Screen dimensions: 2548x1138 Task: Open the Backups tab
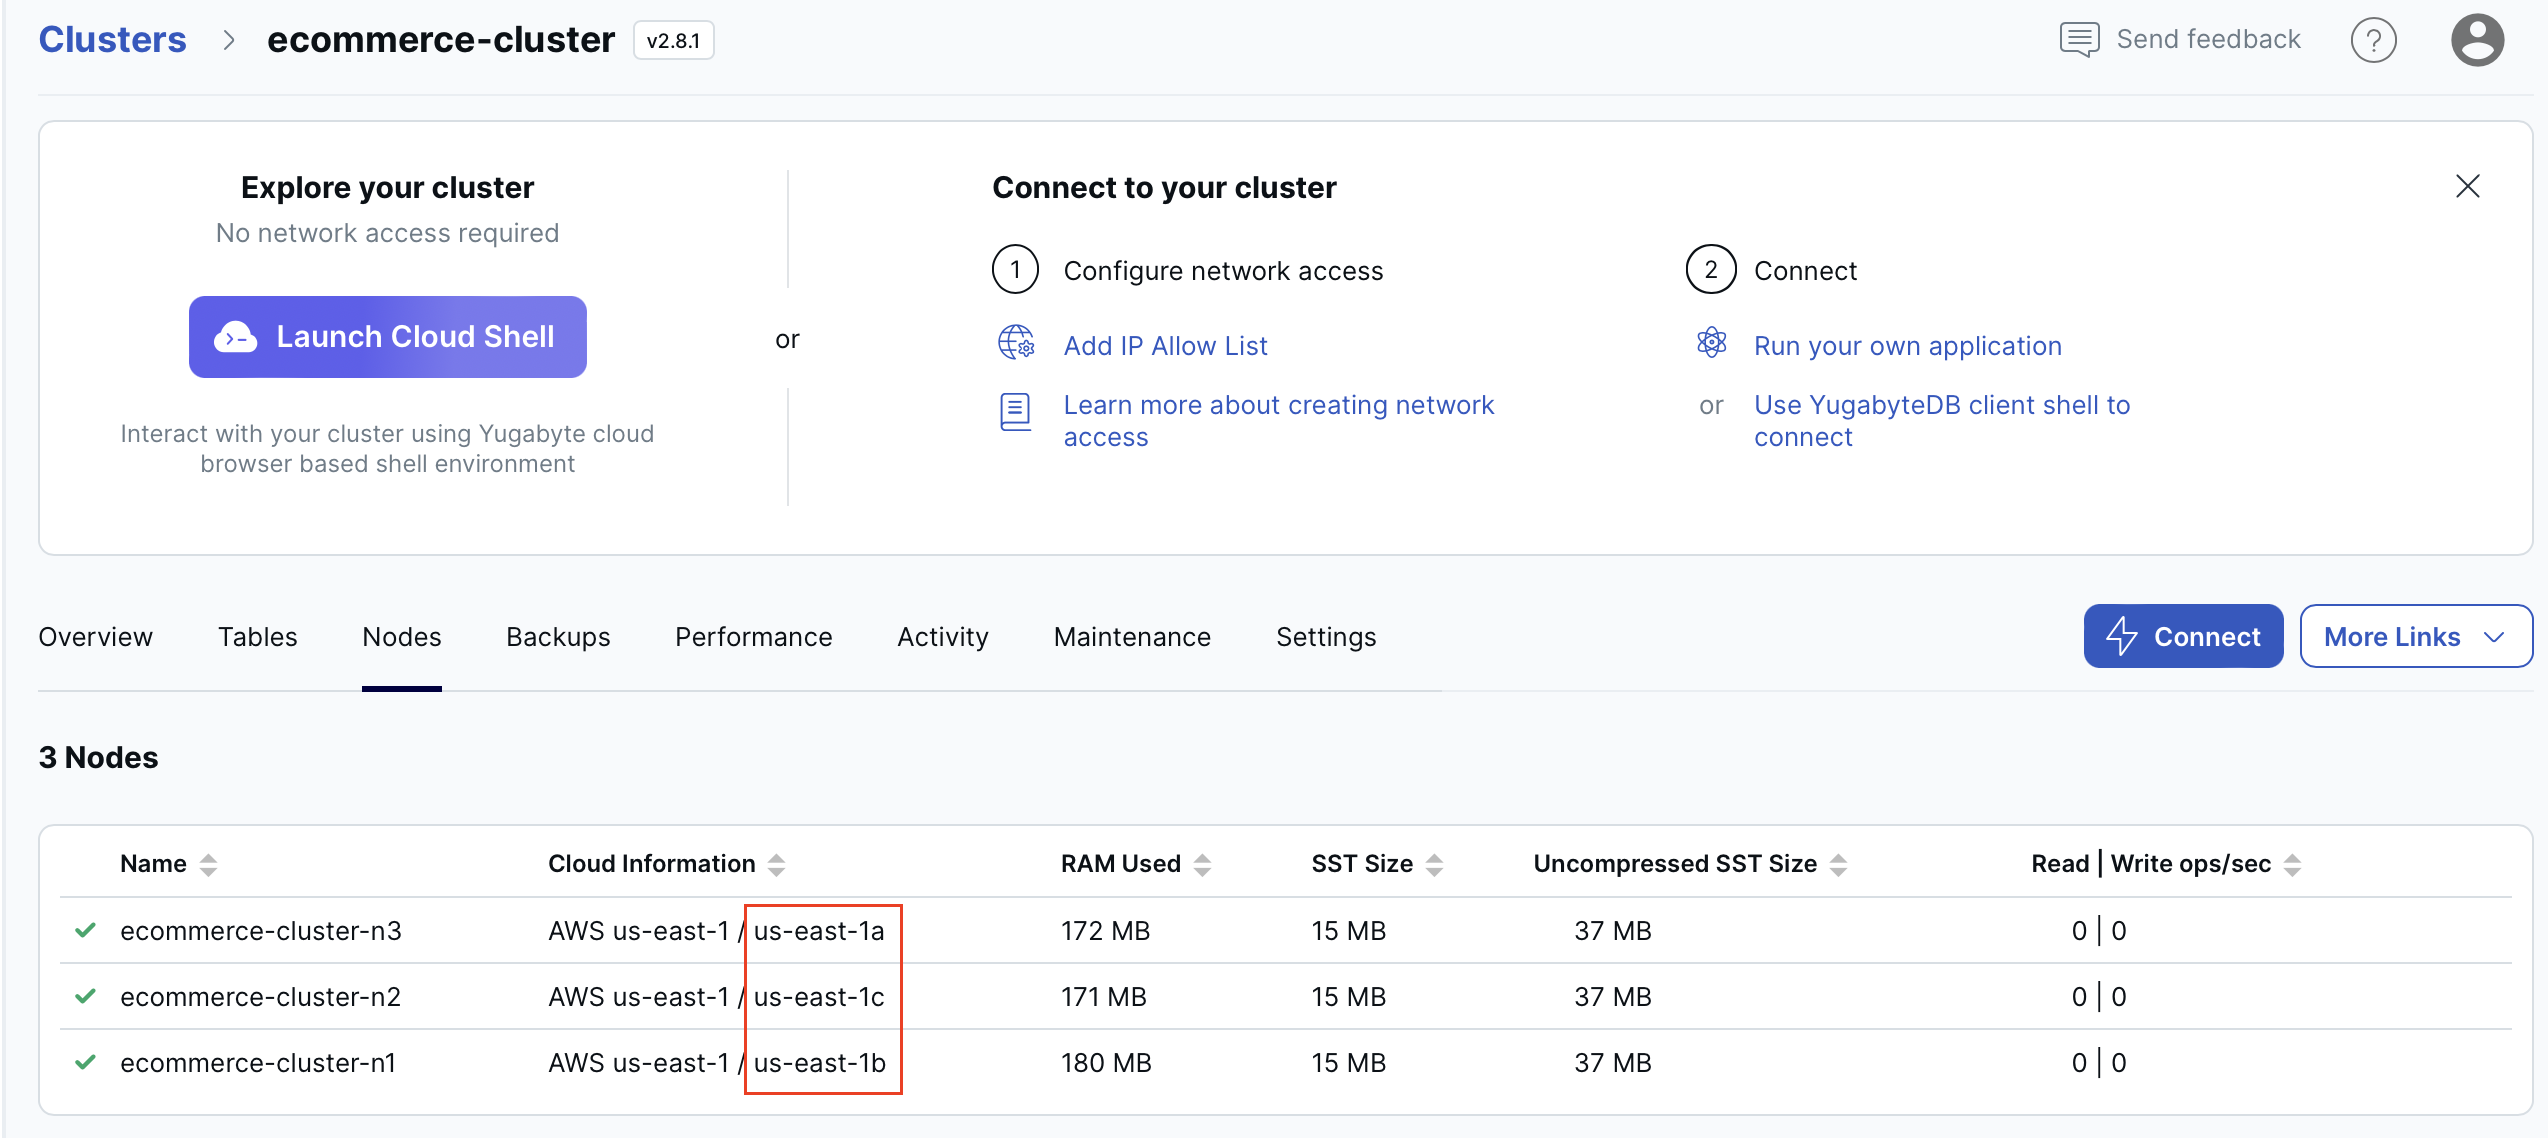(558, 636)
